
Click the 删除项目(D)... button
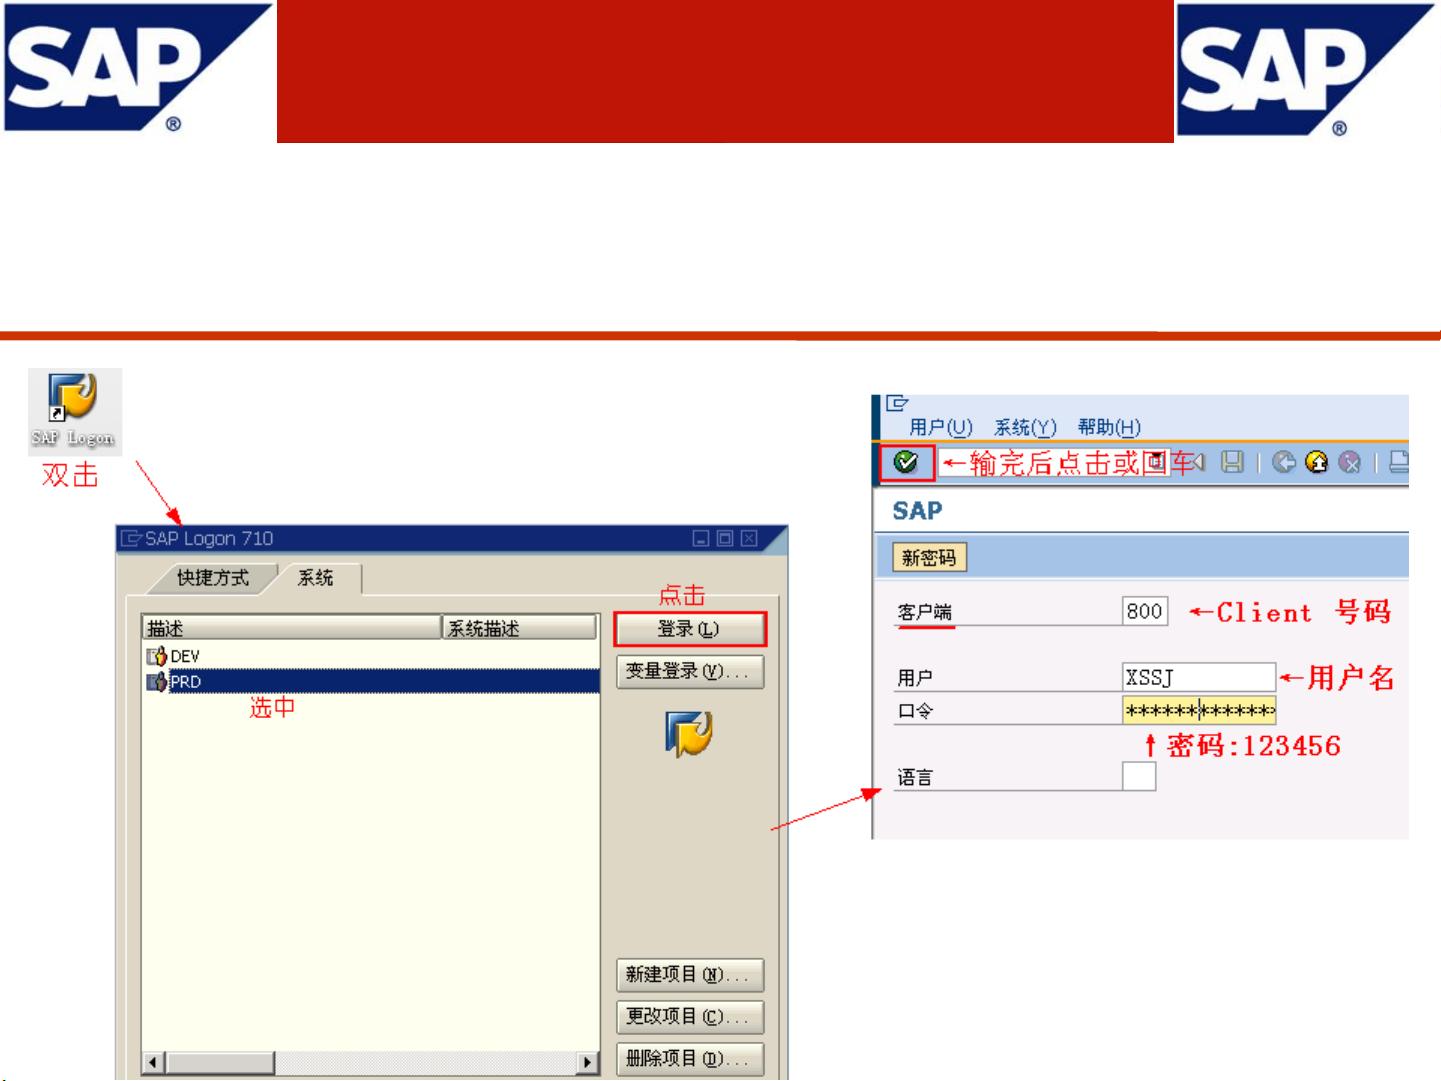click(689, 1058)
